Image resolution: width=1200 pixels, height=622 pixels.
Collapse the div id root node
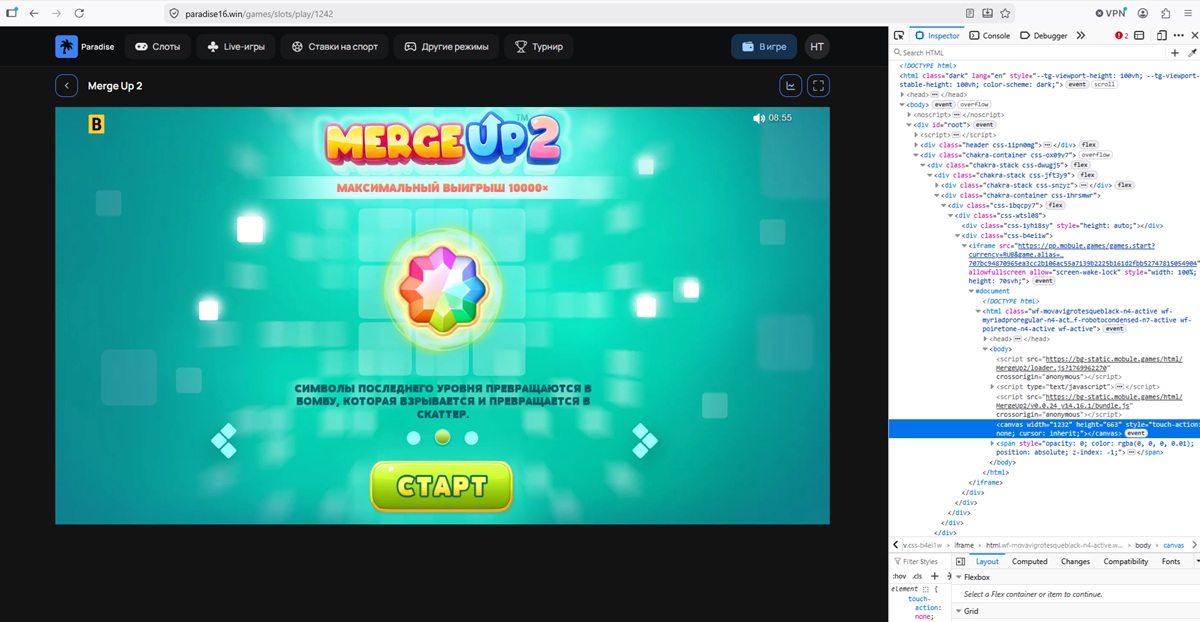pyautogui.click(x=910, y=125)
